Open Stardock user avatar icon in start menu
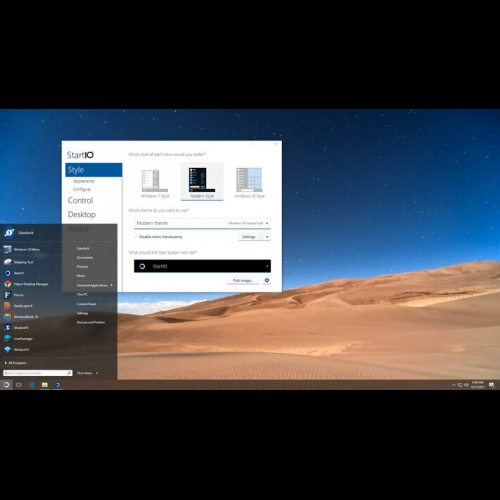This screenshot has width=500, height=500. tap(9, 233)
